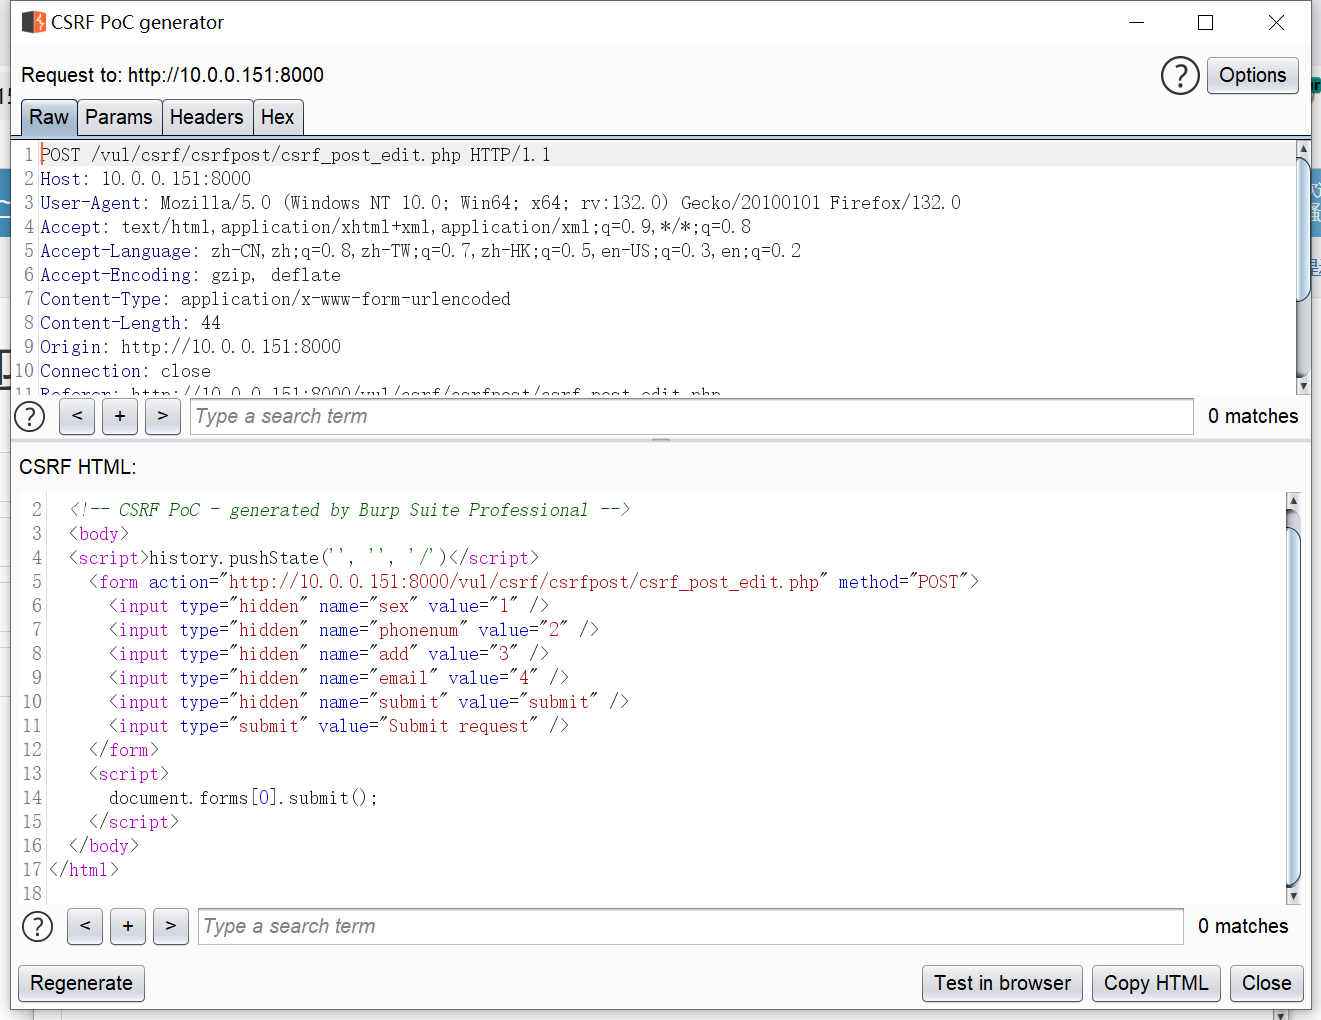The image size is (1321, 1020).
Task: Click the CSRF HTML: label
Action: pos(78,467)
